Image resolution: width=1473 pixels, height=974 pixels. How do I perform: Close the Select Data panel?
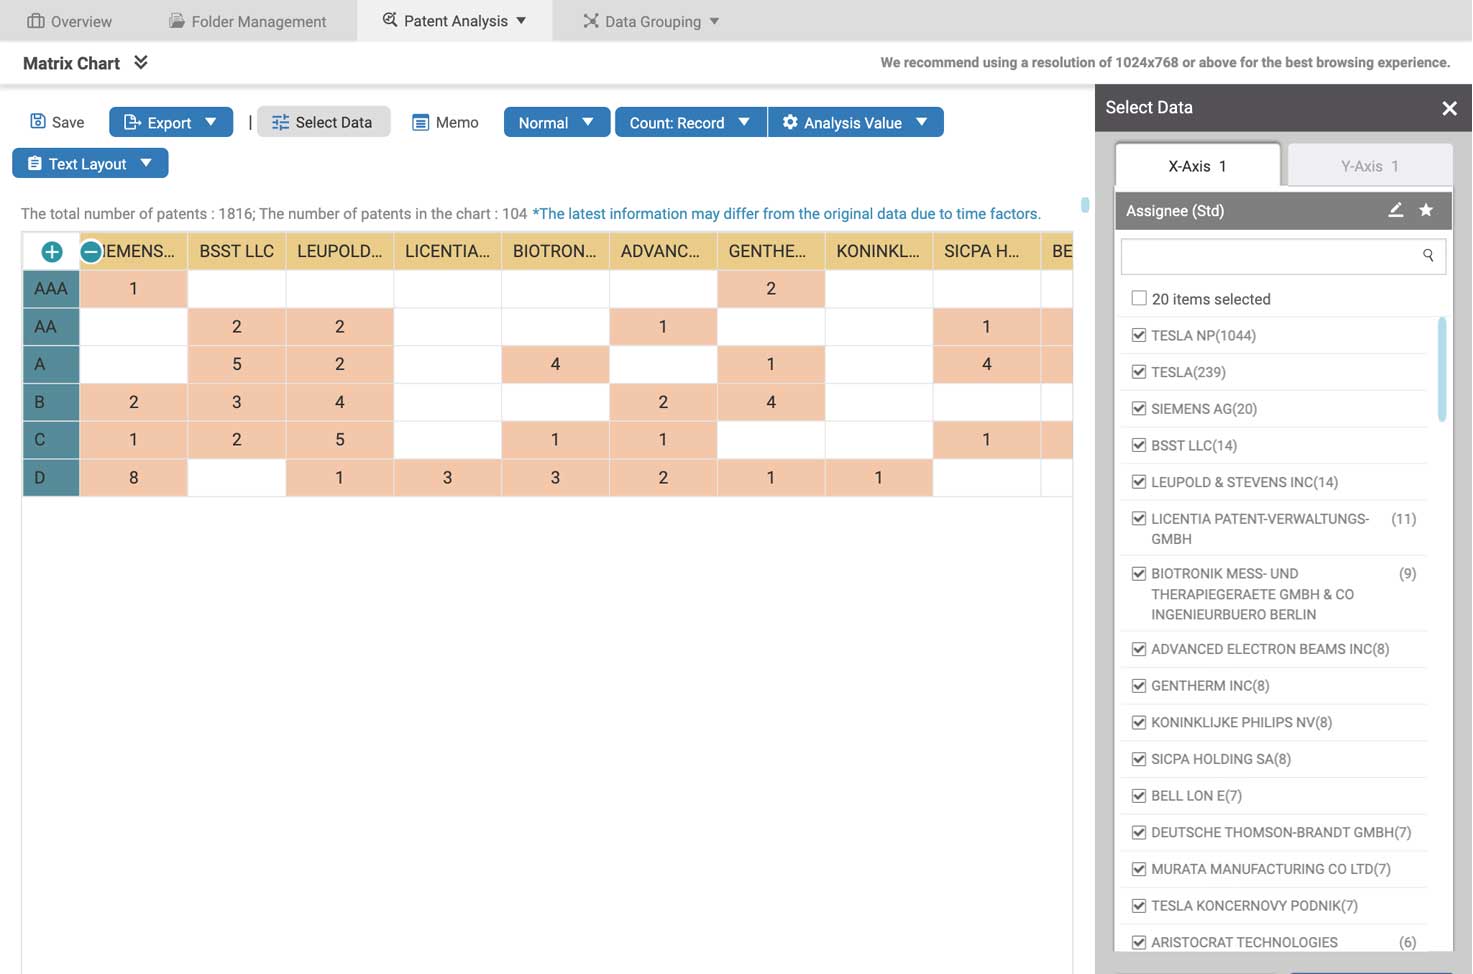(x=1449, y=108)
